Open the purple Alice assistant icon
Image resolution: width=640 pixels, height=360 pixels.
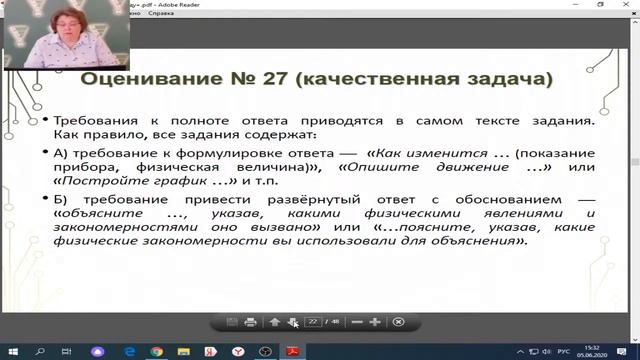click(97, 351)
